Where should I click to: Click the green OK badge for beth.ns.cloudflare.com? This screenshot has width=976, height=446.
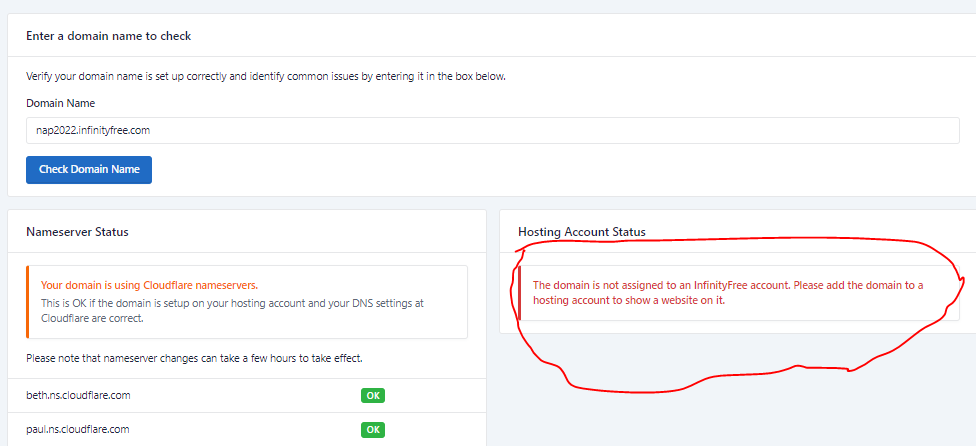373,395
